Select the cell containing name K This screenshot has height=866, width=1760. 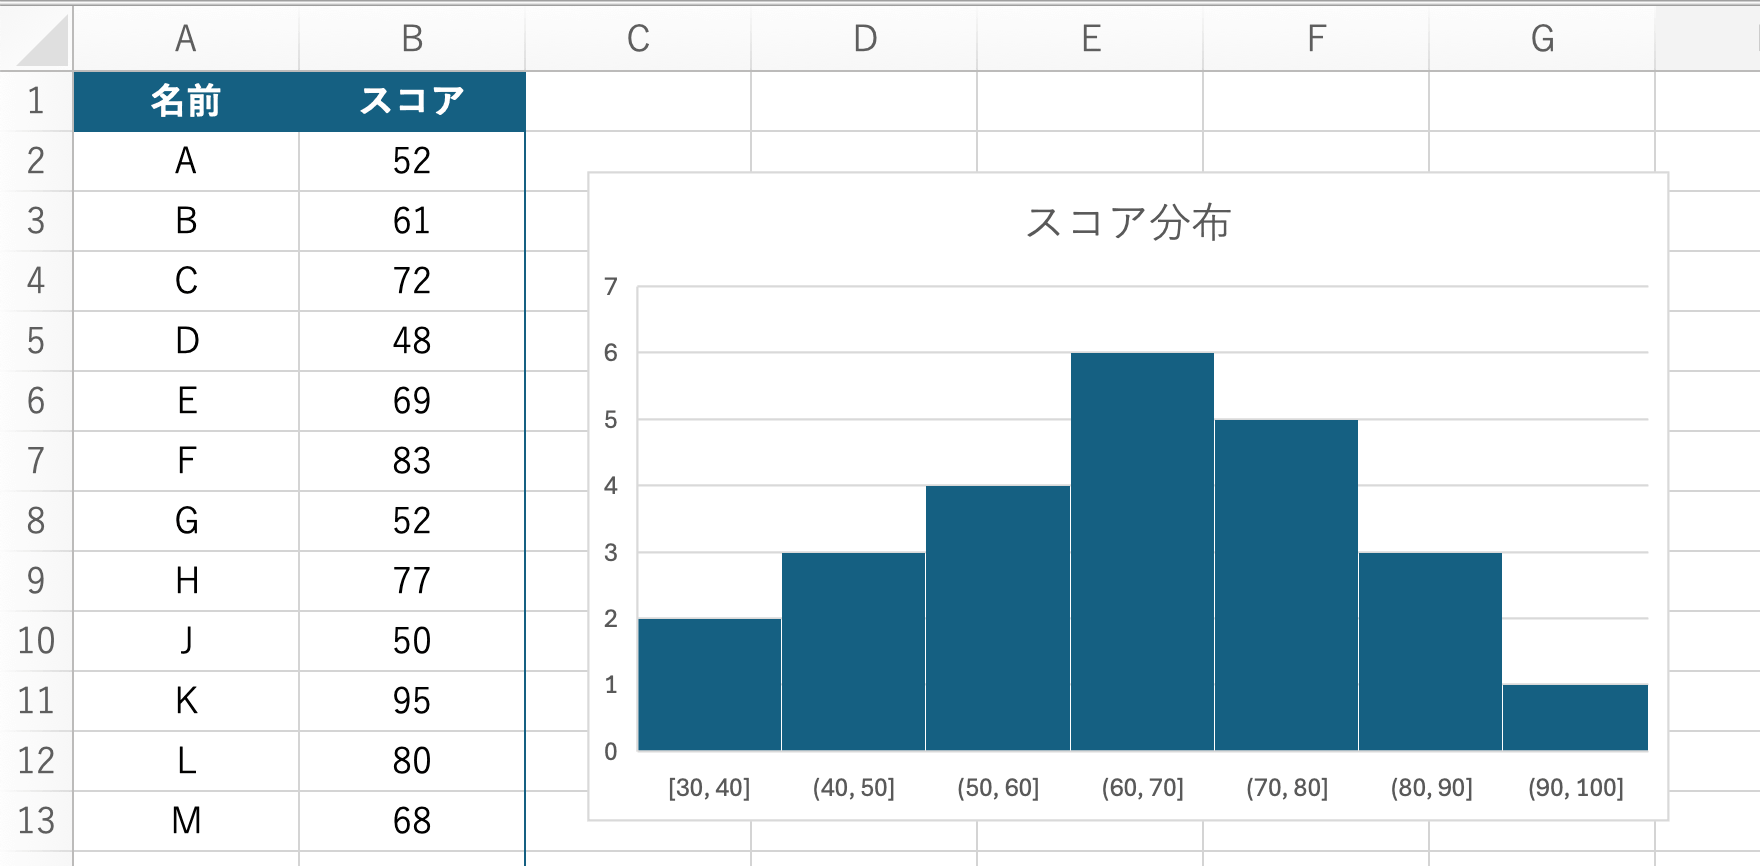tap(186, 701)
